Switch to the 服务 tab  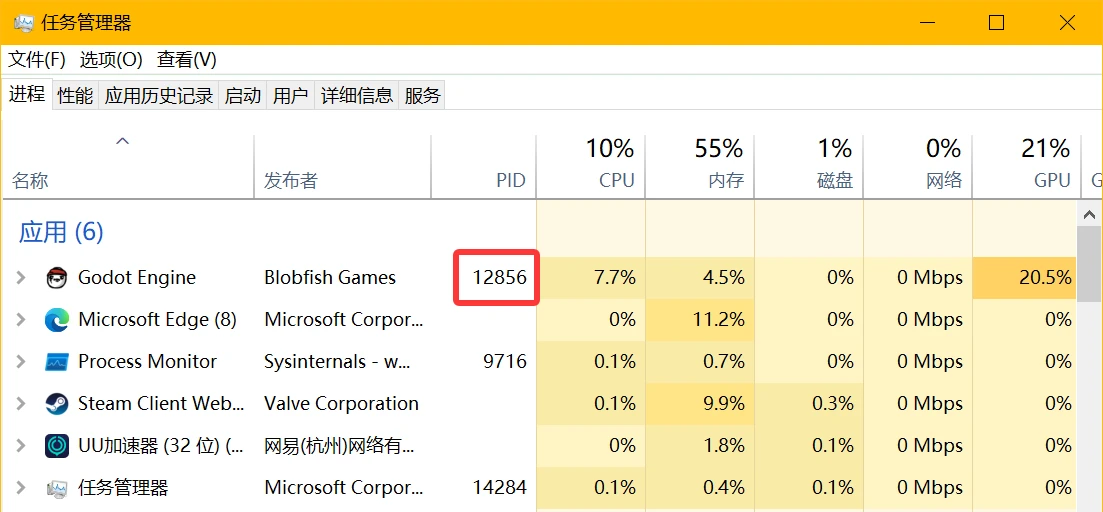[422, 96]
